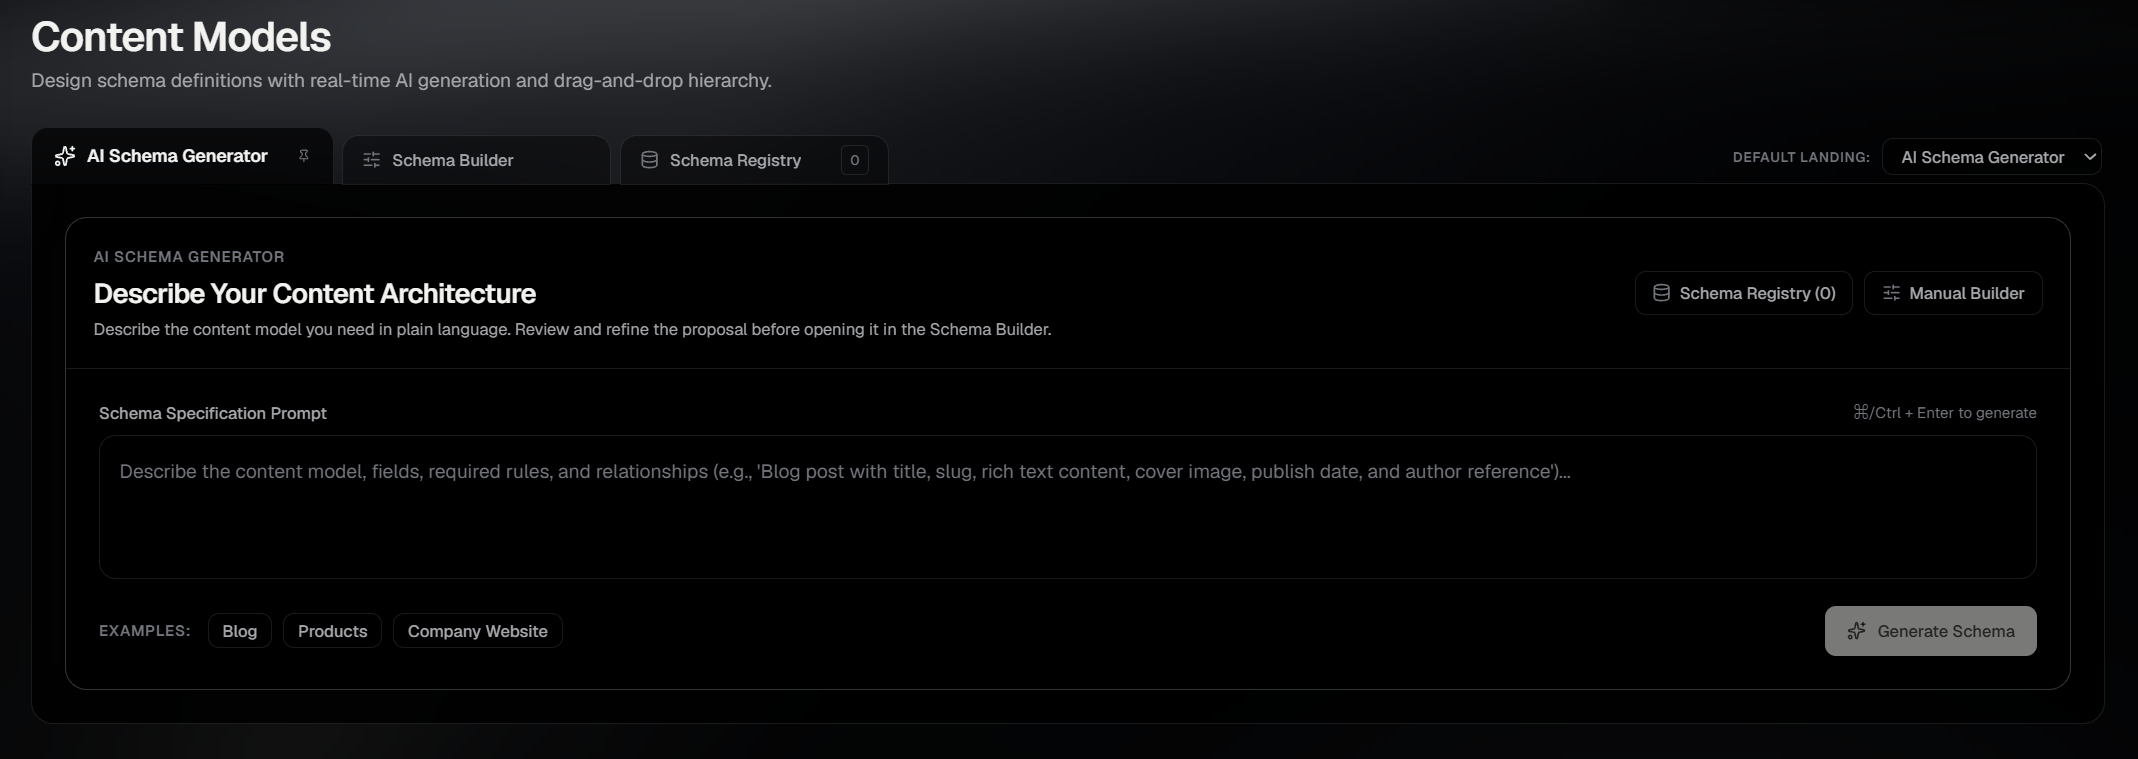
Task: Click the paragraph starting "Describe the content model you need"
Action: [x=572, y=329]
